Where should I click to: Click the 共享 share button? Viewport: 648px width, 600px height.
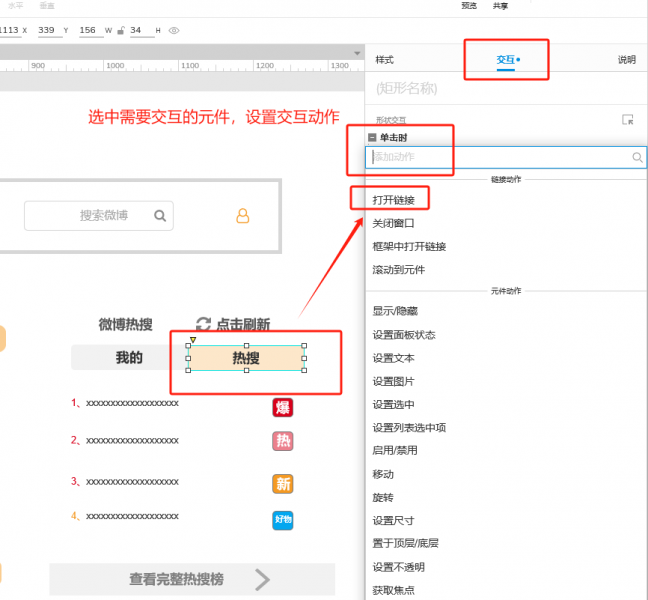[x=500, y=6]
